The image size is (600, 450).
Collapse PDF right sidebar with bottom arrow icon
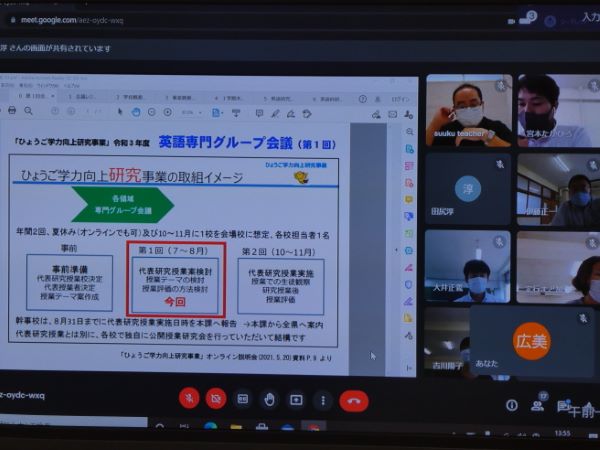pos(409,368)
